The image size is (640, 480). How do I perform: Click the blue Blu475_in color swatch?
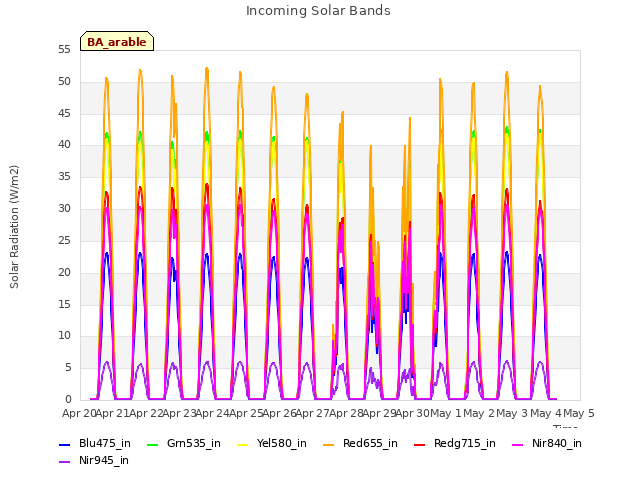[64, 444]
